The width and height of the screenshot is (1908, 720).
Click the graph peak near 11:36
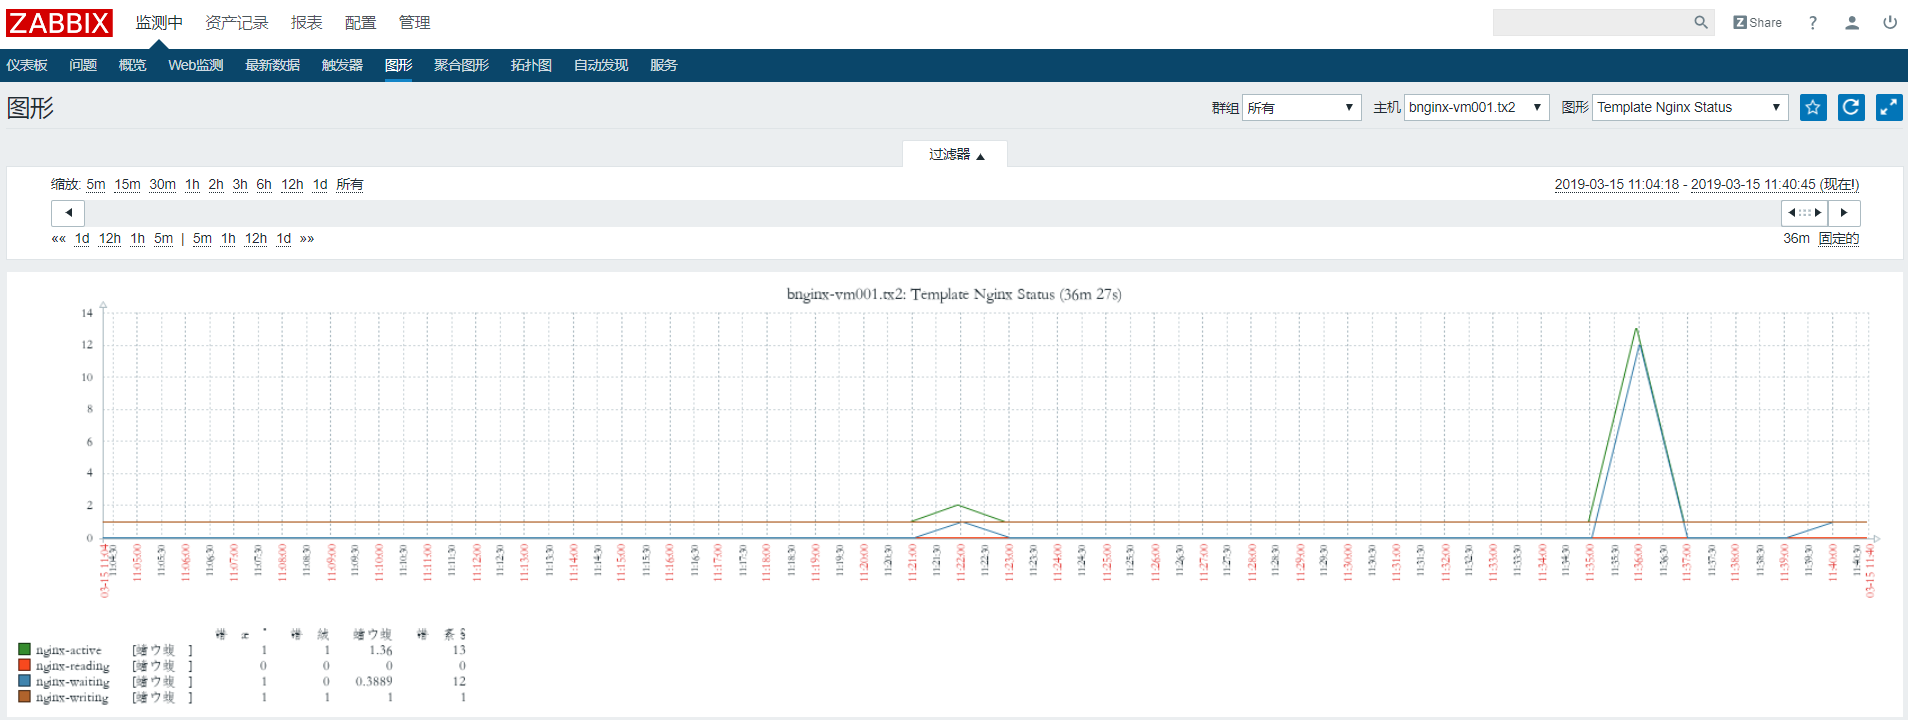pos(1636,329)
